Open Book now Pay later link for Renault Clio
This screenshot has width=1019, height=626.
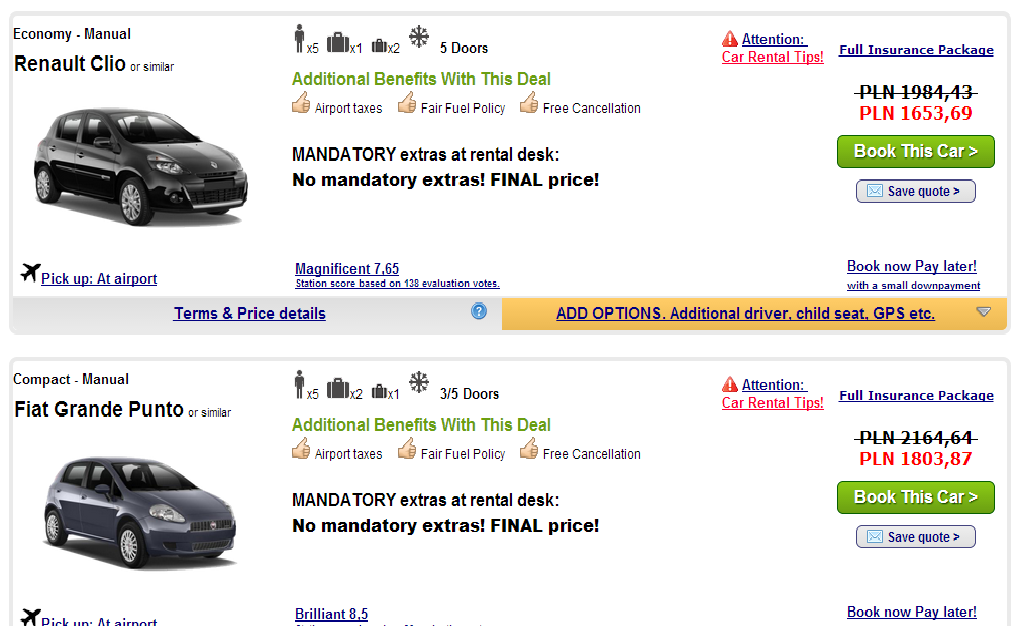pos(912,266)
